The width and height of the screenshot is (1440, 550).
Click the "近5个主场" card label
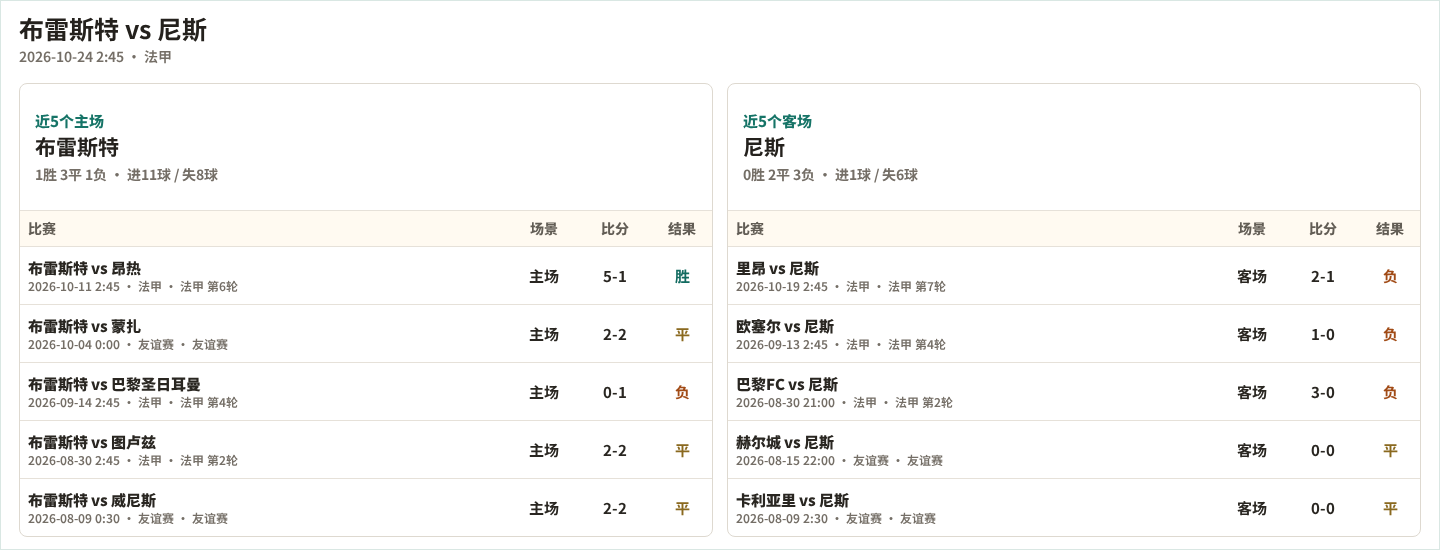69,121
